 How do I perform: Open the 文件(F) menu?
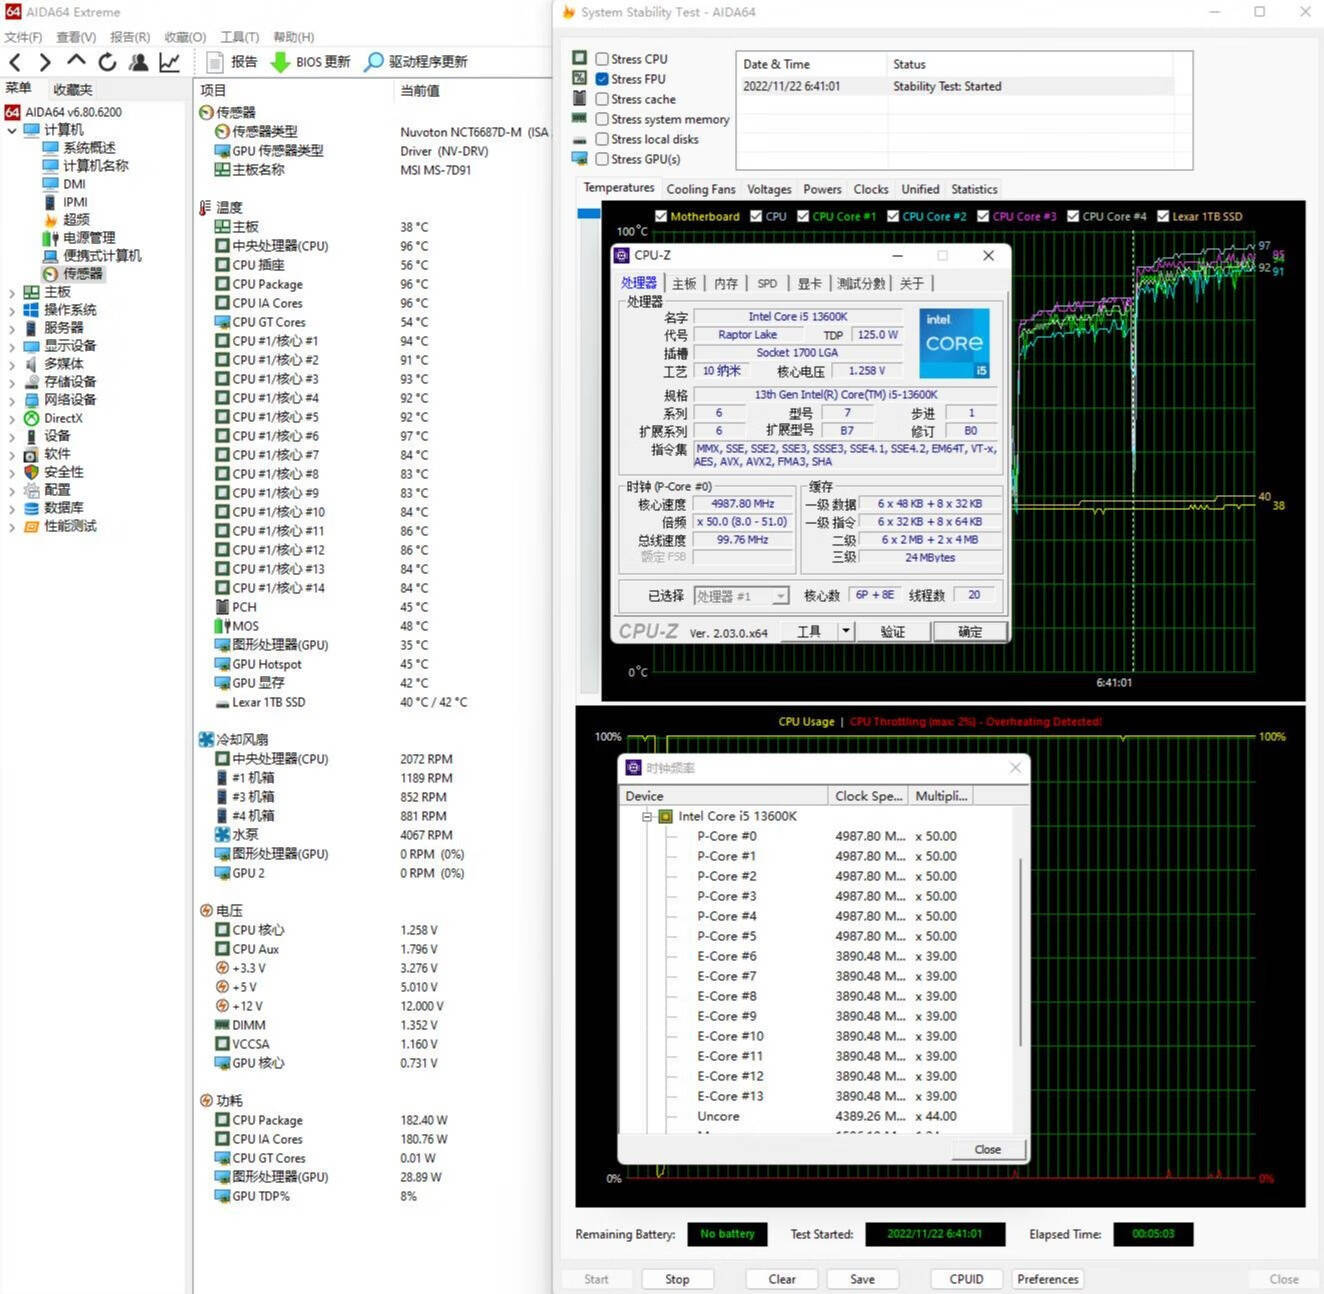(x=23, y=37)
